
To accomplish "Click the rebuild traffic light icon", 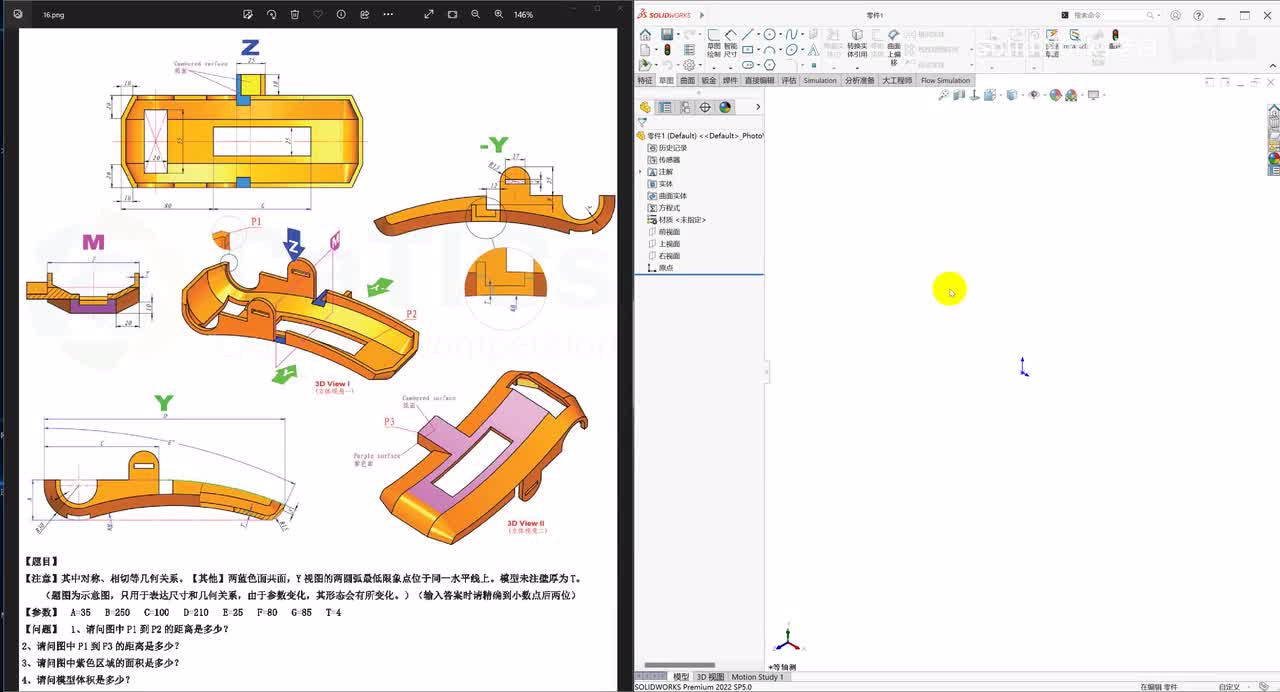I will 667,49.
